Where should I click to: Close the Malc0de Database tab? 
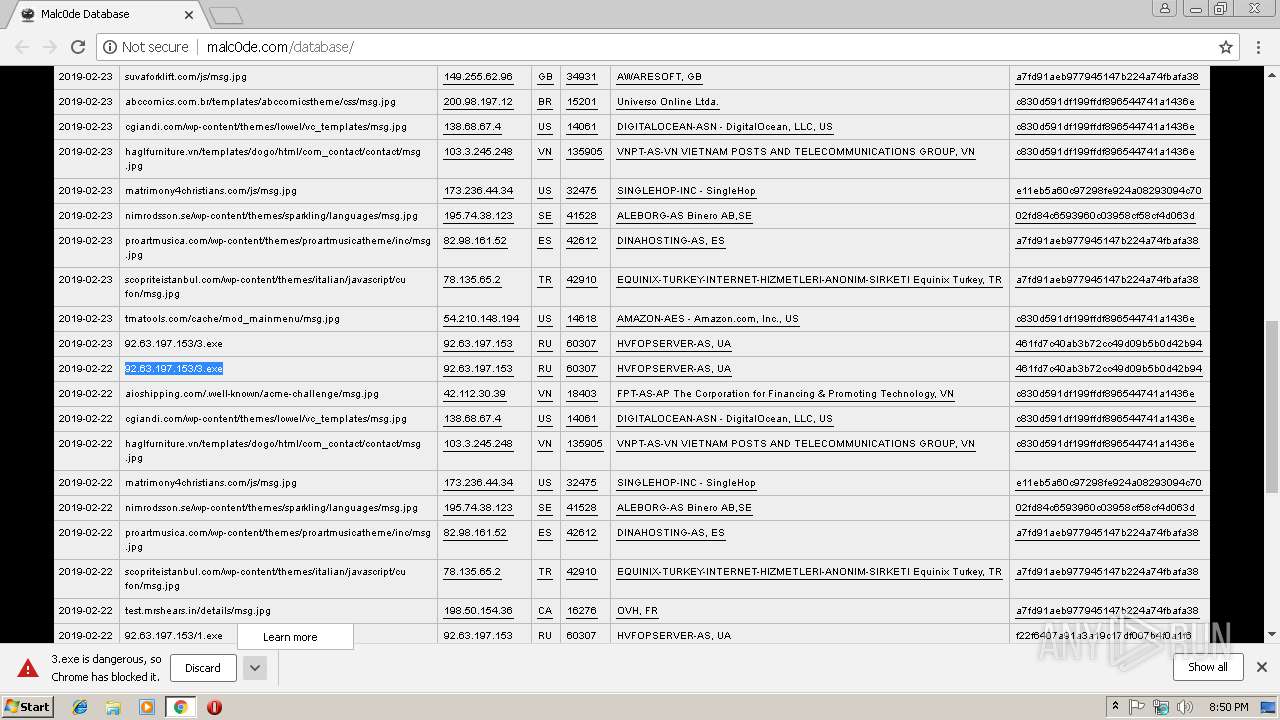pyautogui.click(x=189, y=15)
